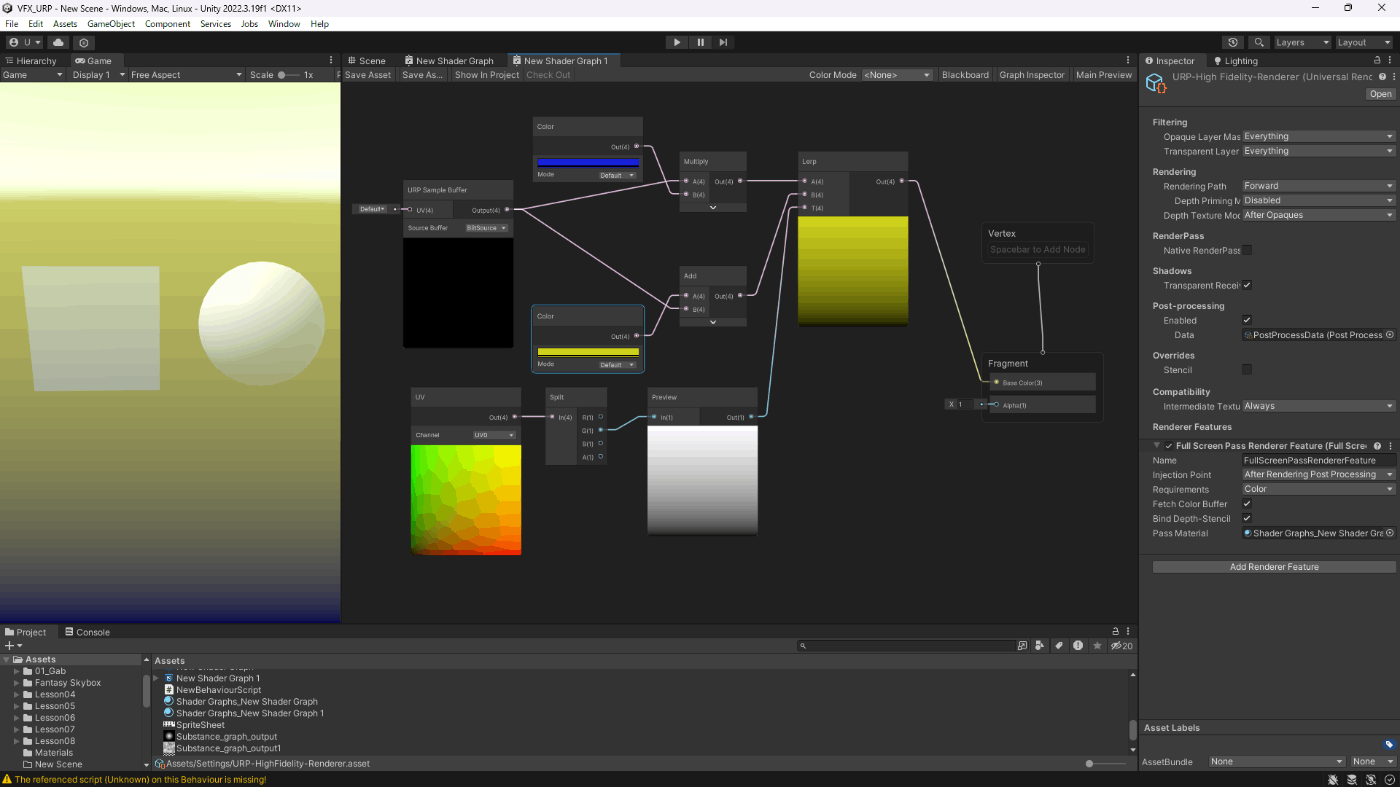The image size is (1400, 787).
Task: Open the Source Buffer dropdown on URP Sample Buffer
Action: (x=487, y=228)
